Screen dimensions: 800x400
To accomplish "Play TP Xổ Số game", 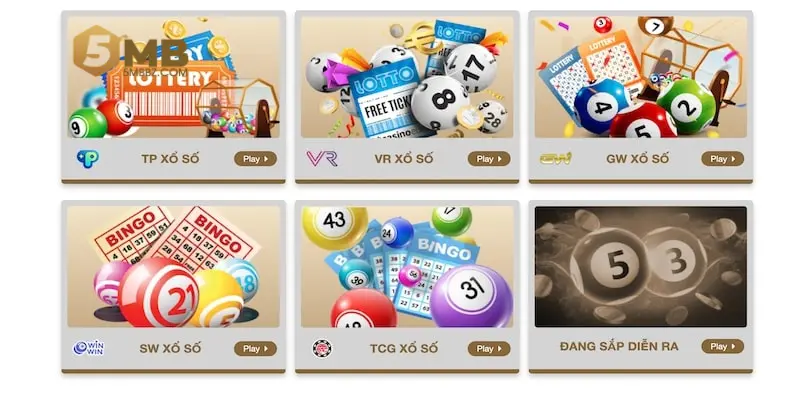I will (x=255, y=159).
